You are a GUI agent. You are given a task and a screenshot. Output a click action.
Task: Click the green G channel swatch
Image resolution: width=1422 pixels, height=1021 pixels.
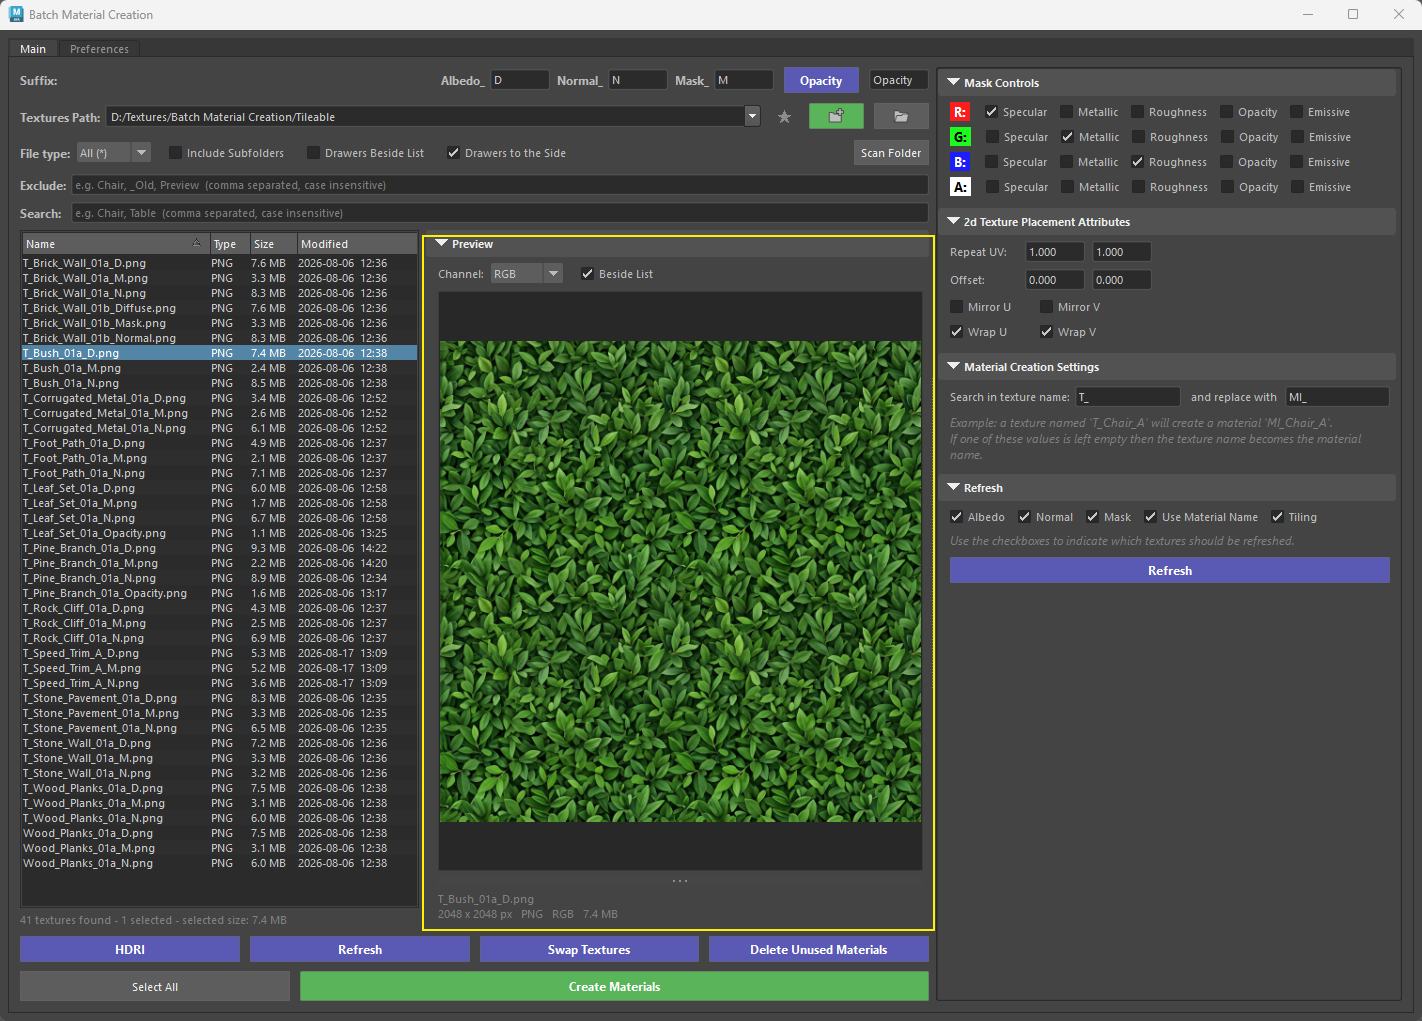(x=960, y=137)
